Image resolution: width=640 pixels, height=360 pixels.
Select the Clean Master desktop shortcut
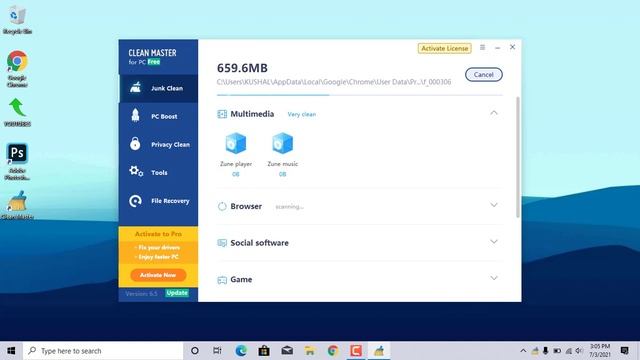[x=17, y=205]
